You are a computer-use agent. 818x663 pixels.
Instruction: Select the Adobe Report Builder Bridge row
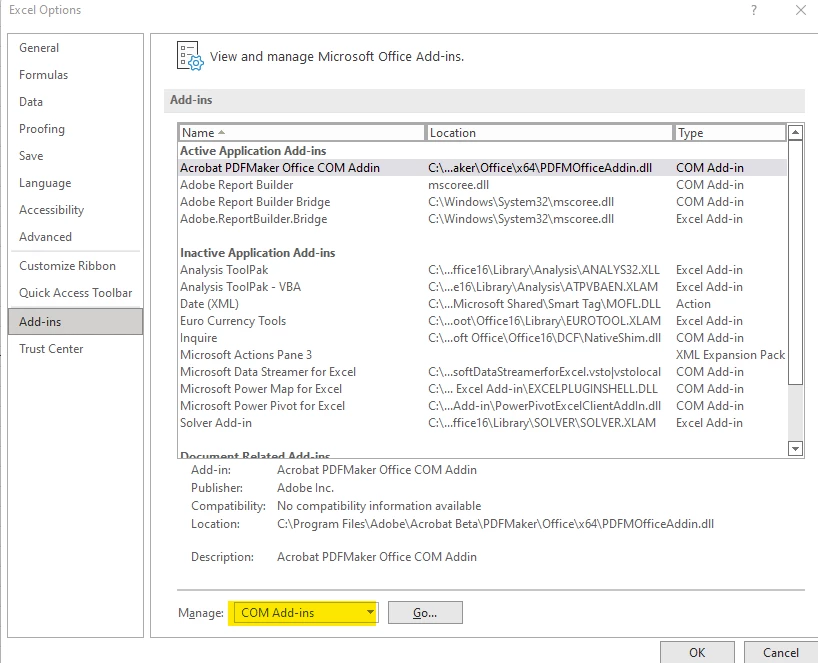pos(483,202)
